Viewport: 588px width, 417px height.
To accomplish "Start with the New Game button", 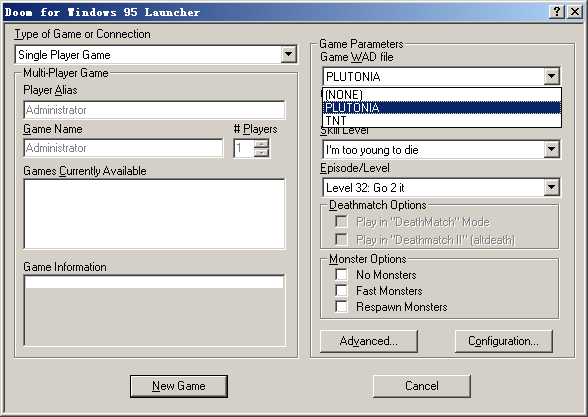I will tap(179, 386).
